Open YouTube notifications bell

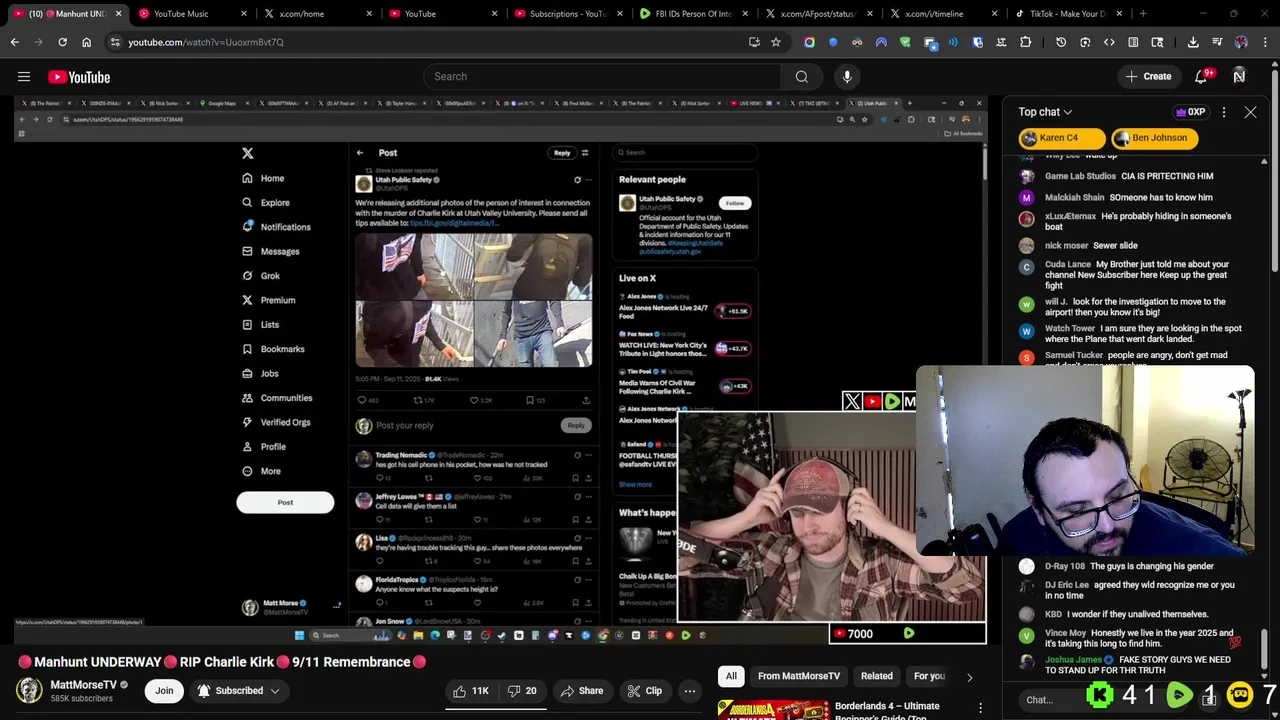pyautogui.click(x=1202, y=77)
